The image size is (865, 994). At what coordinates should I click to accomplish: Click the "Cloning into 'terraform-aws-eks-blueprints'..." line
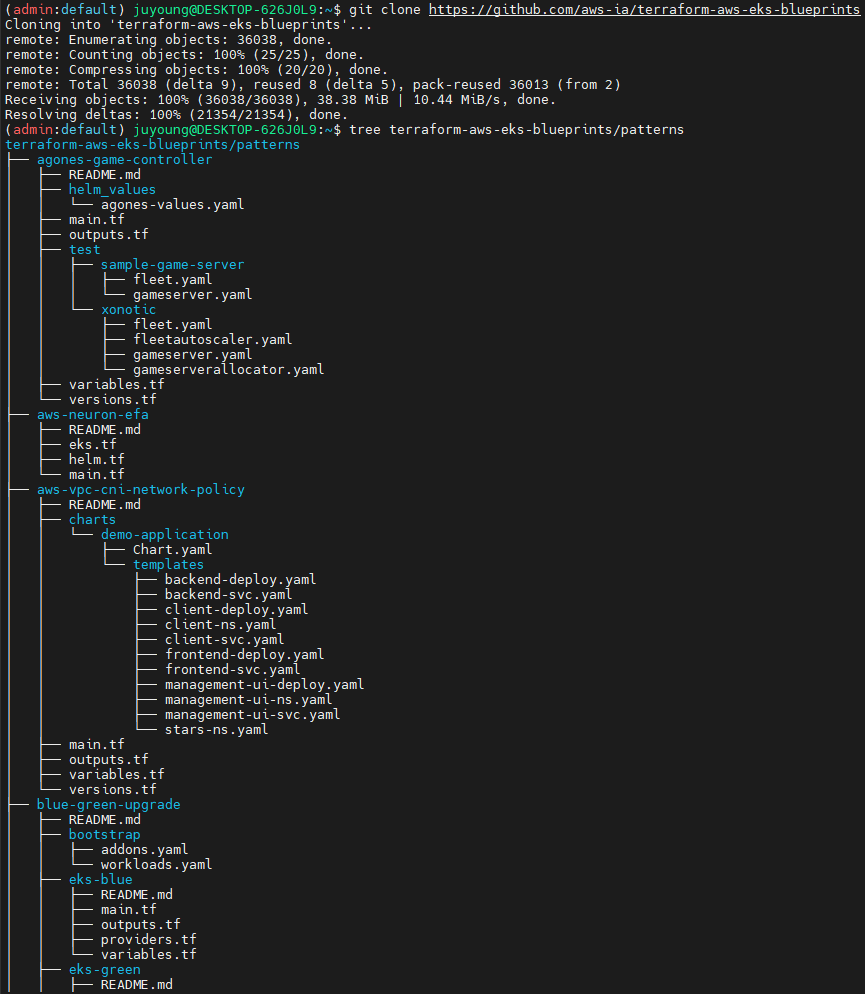189,25
